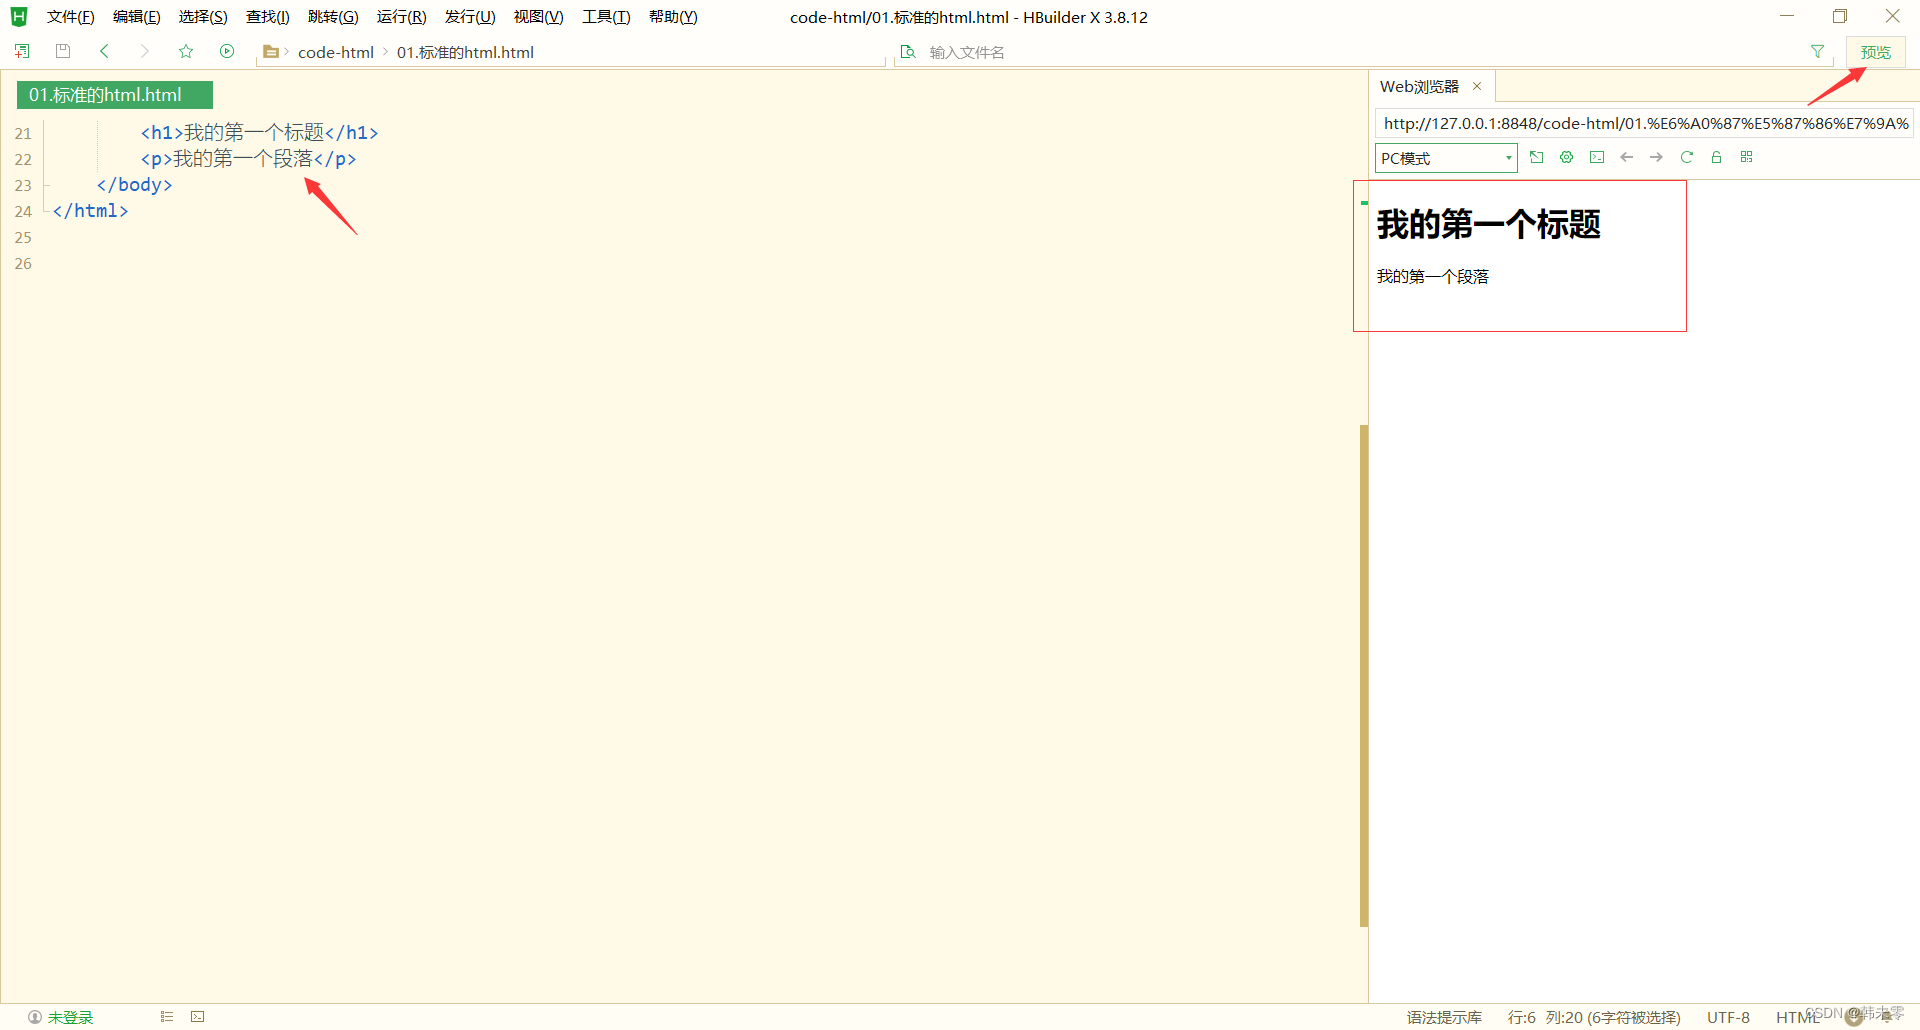Viewport: 1920px width, 1030px height.
Task: Open the 文件(F) menu
Action: [69, 16]
